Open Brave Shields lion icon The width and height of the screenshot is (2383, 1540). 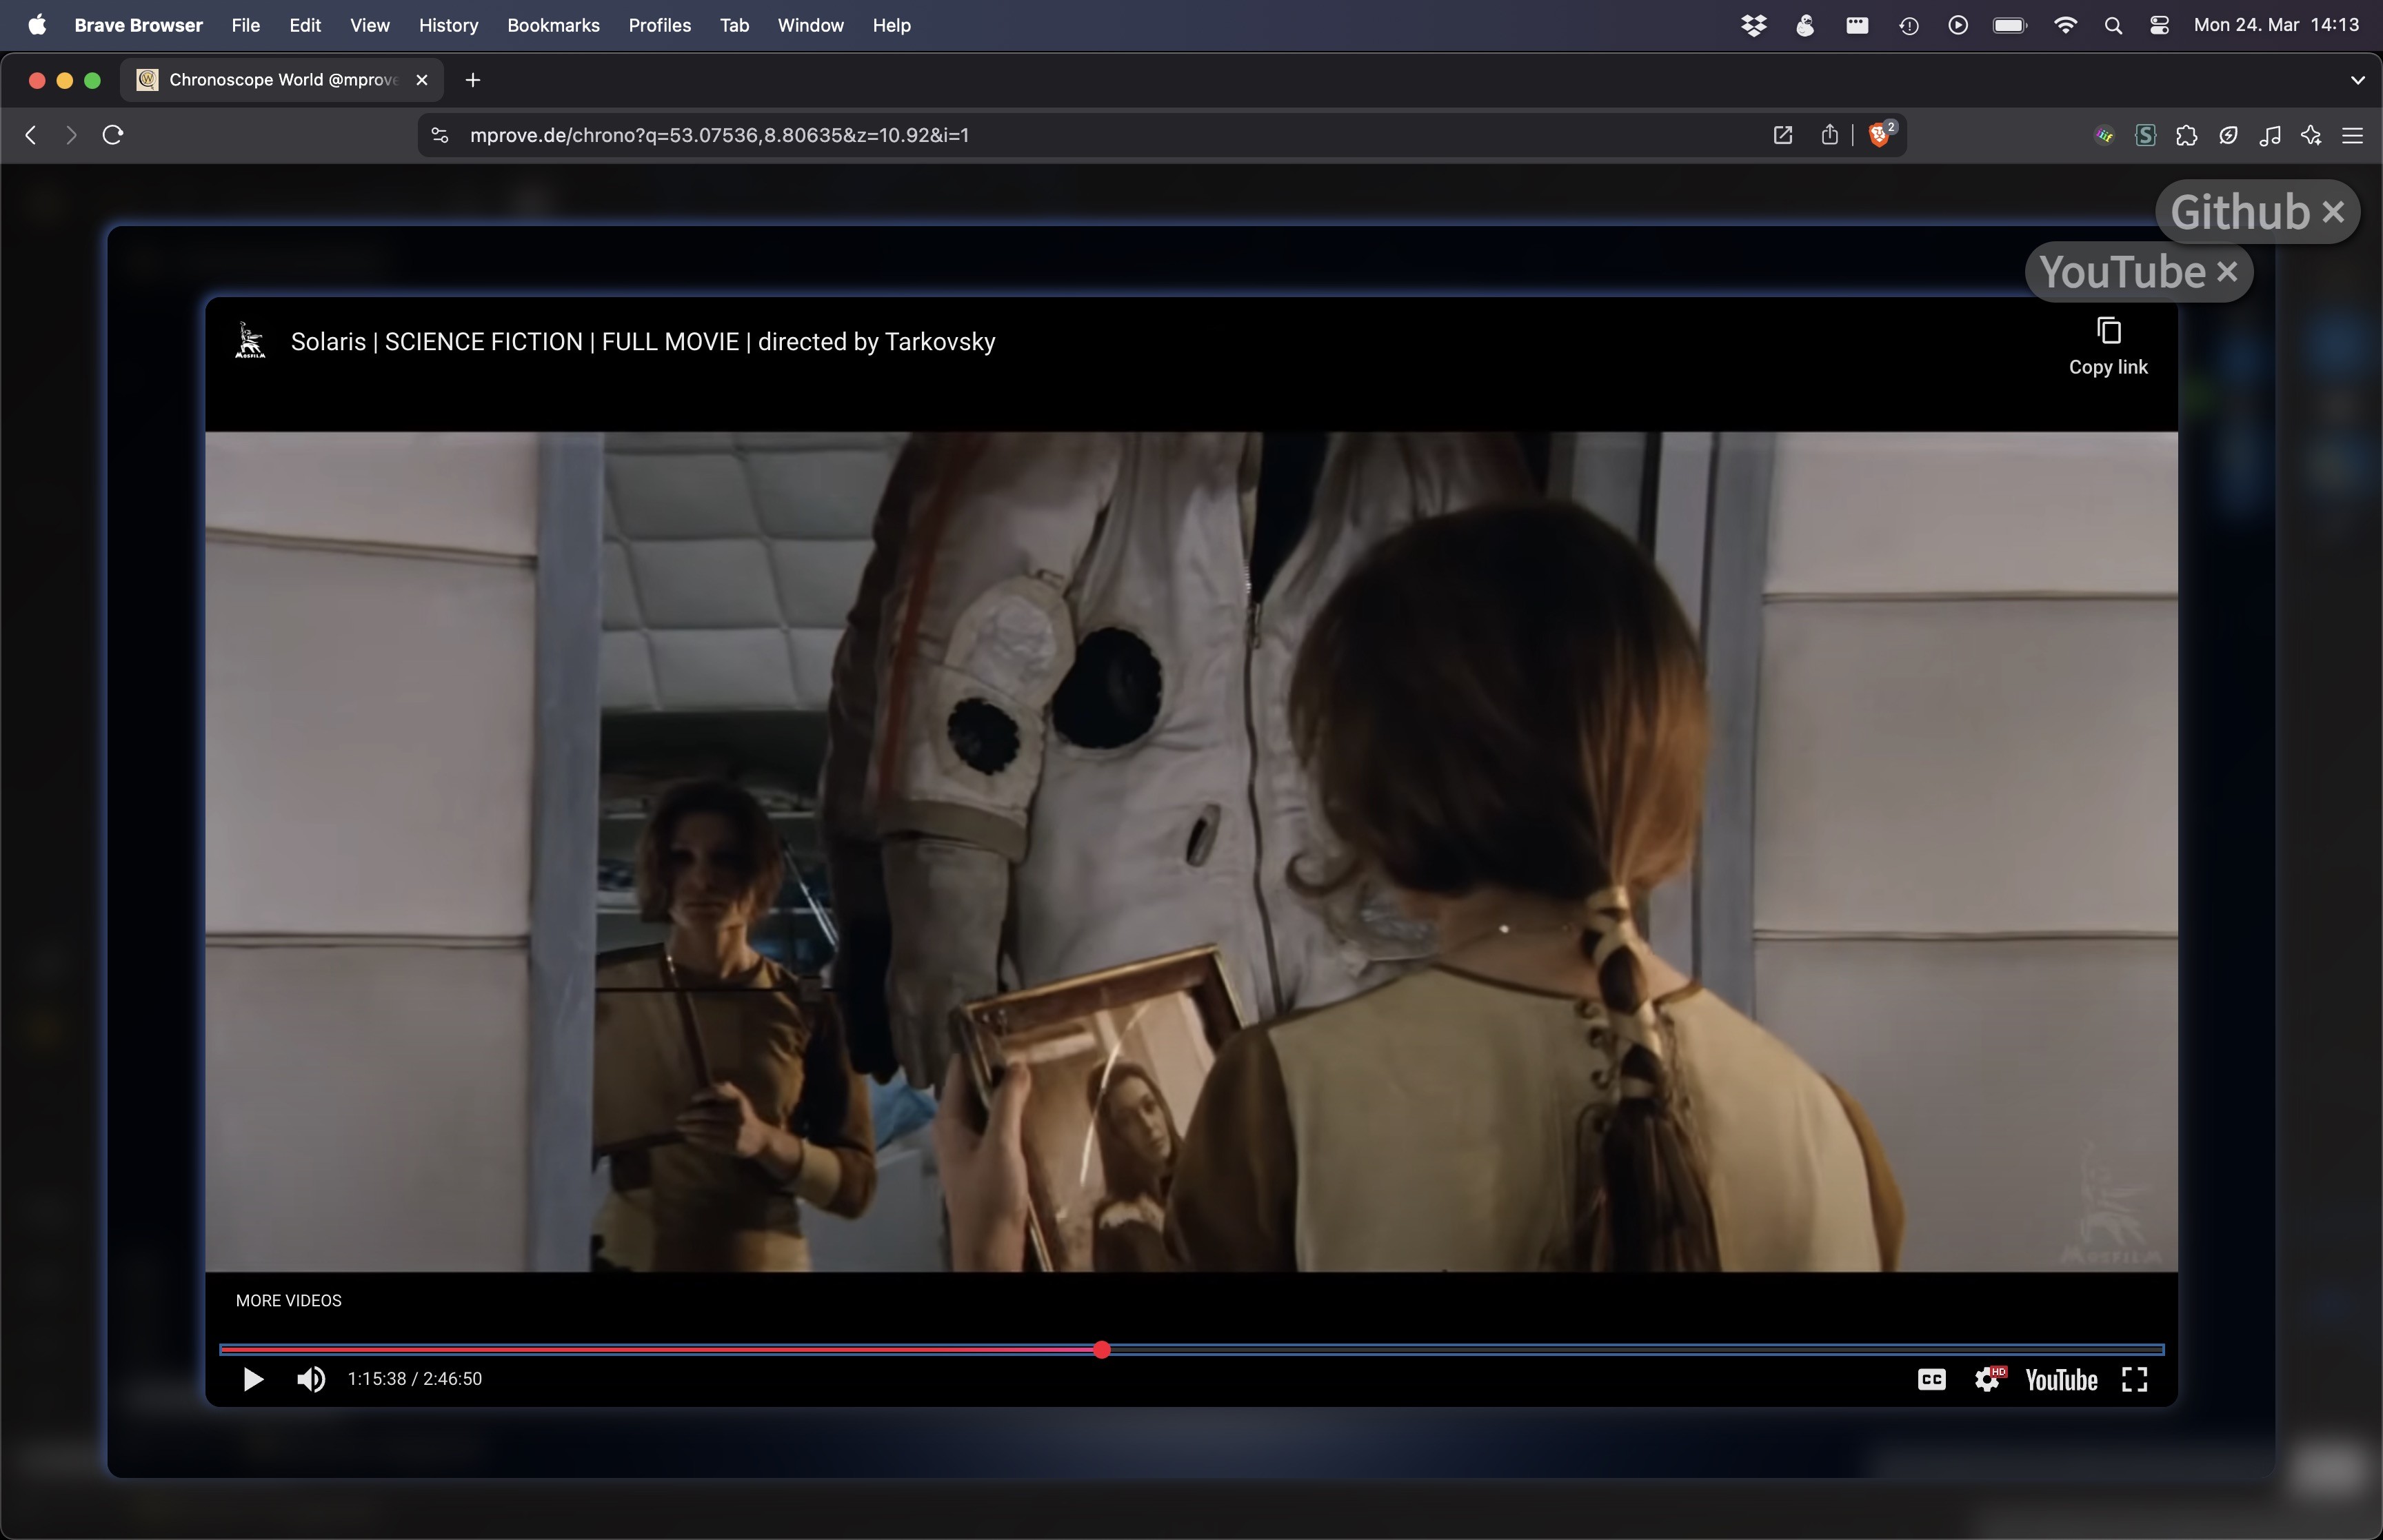pyautogui.click(x=1880, y=135)
